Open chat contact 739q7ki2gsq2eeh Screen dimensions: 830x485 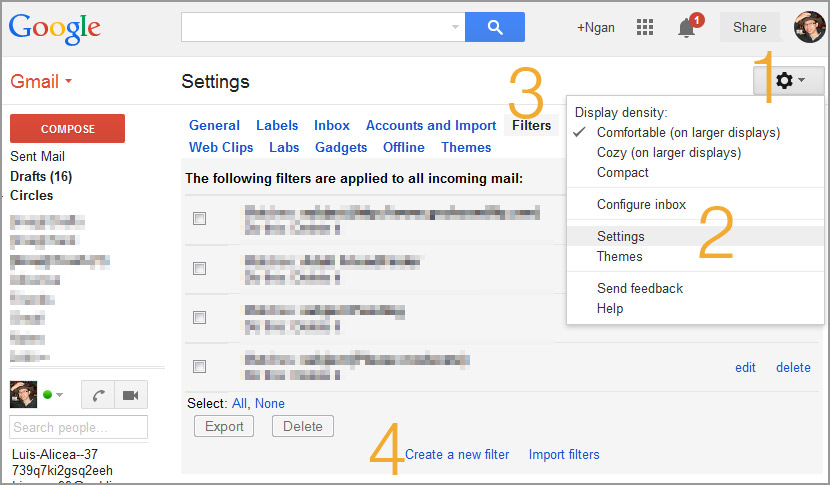click(x=62, y=470)
